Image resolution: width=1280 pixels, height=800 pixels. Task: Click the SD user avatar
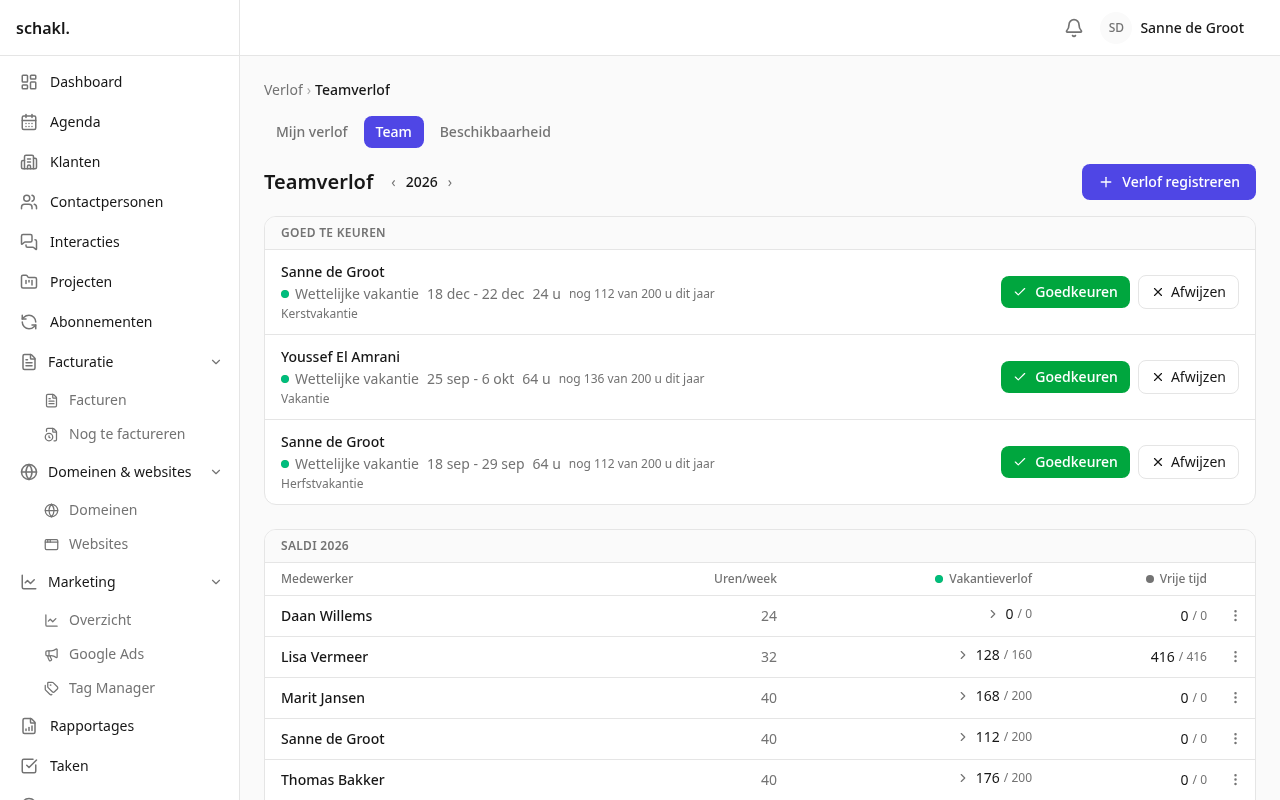[1116, 28]
